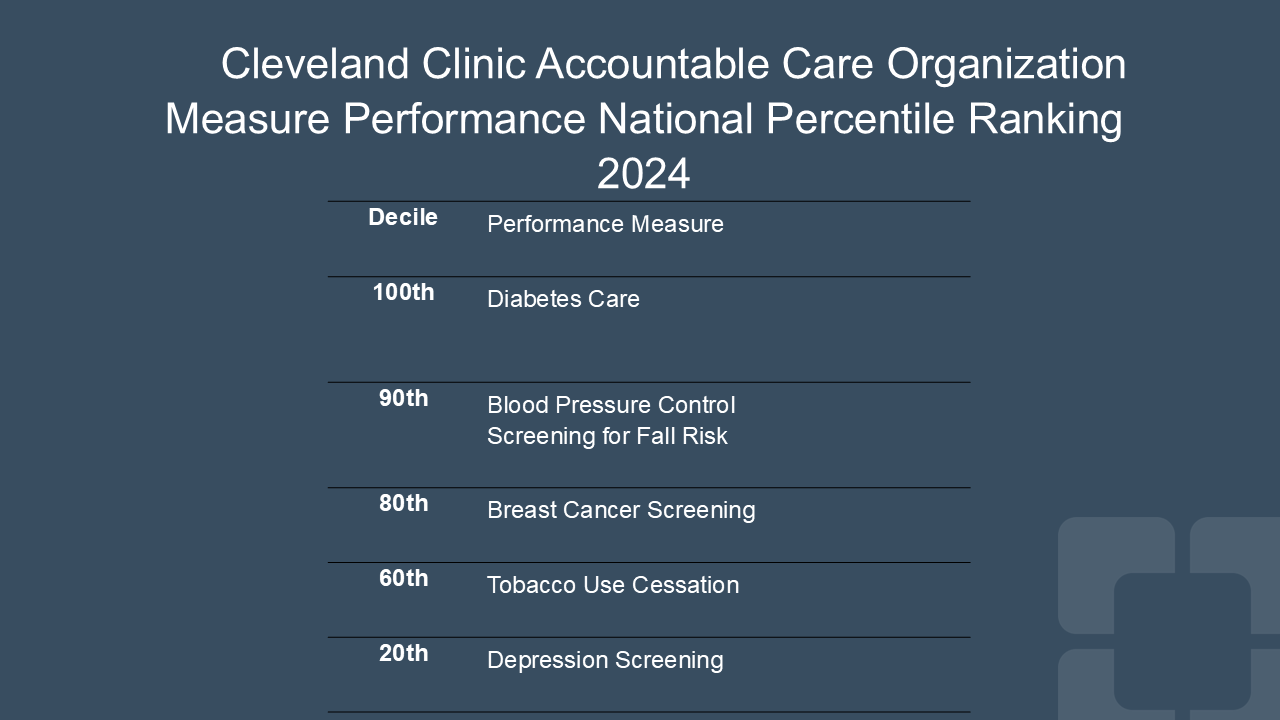Select the 90th decile cell
1280x720 pixels.
click(403, 398)
